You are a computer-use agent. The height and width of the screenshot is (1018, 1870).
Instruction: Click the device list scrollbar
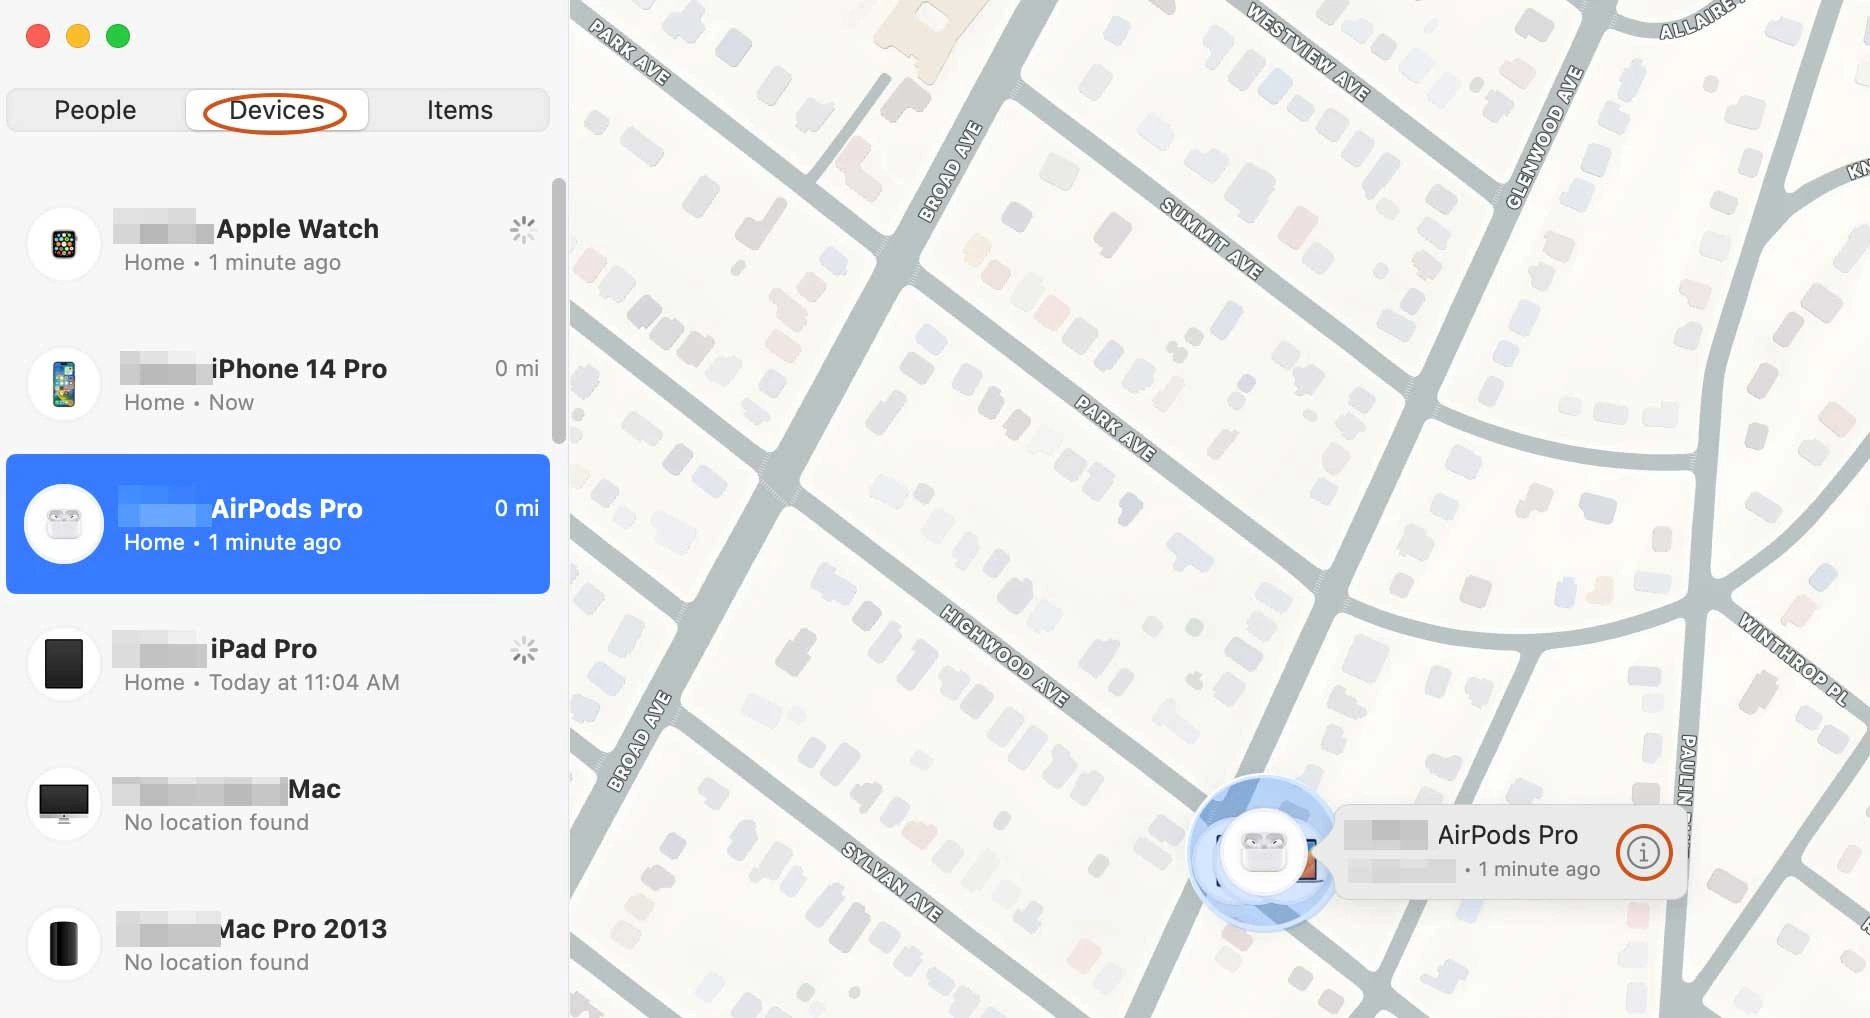(558, 311)
